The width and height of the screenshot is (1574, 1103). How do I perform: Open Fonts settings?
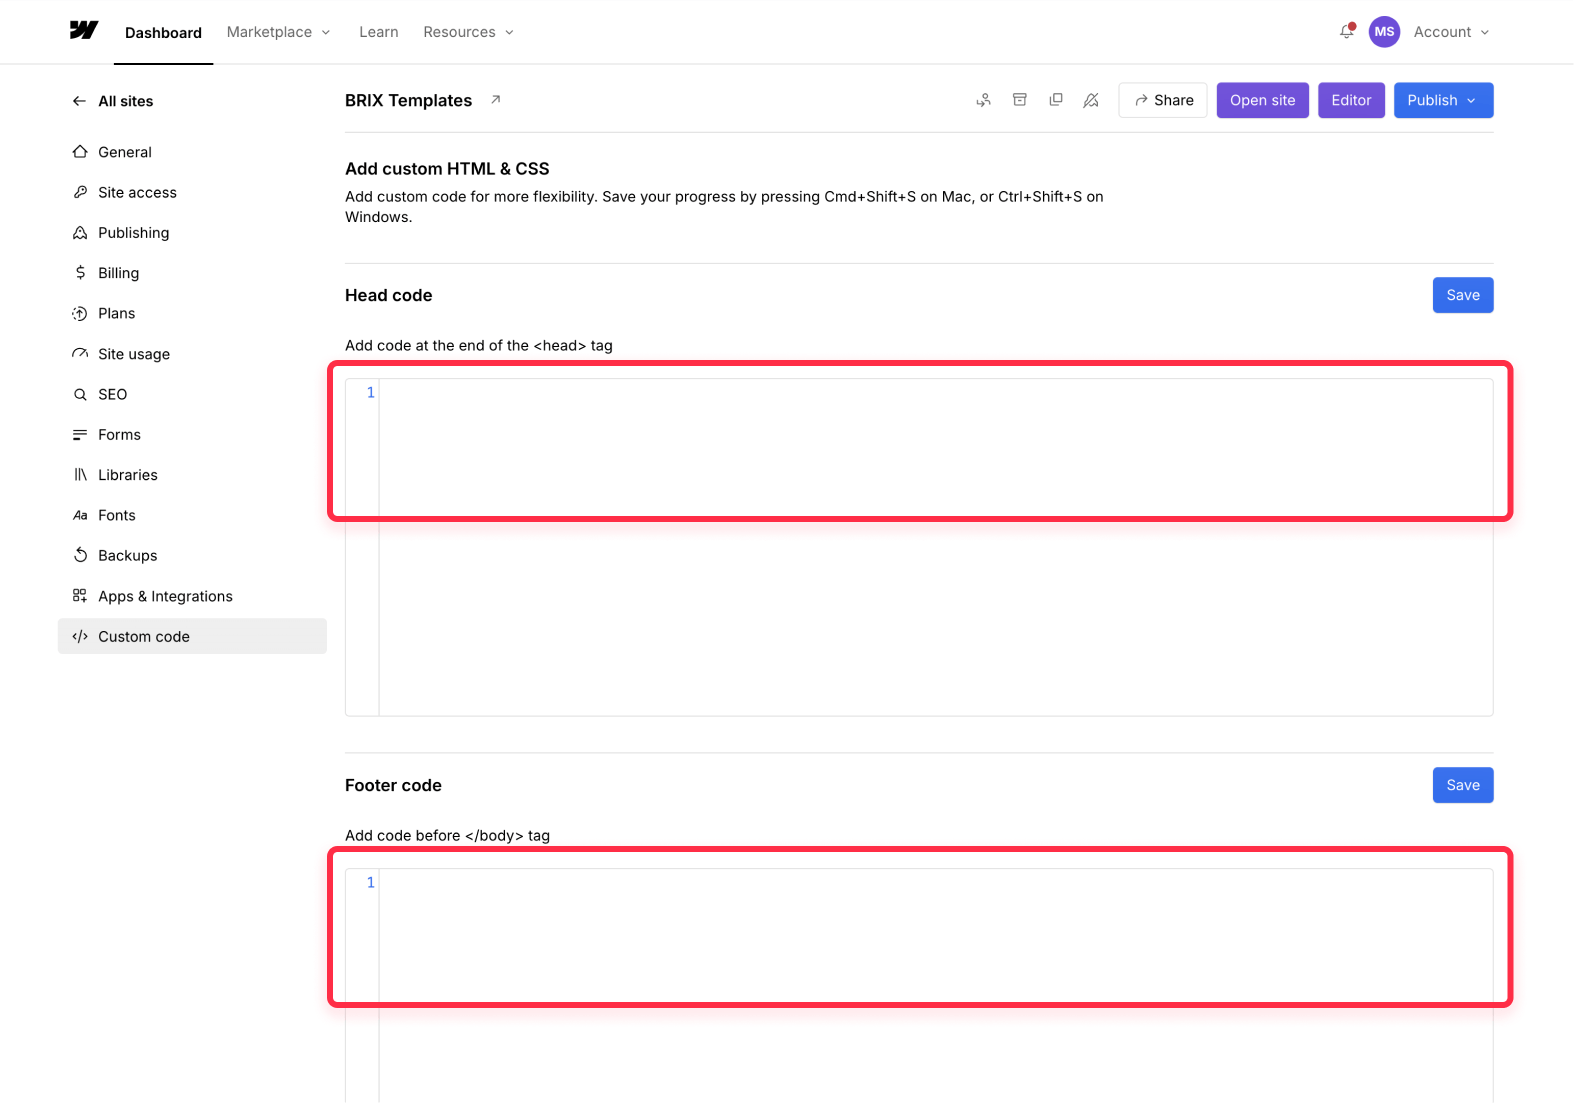192,515
